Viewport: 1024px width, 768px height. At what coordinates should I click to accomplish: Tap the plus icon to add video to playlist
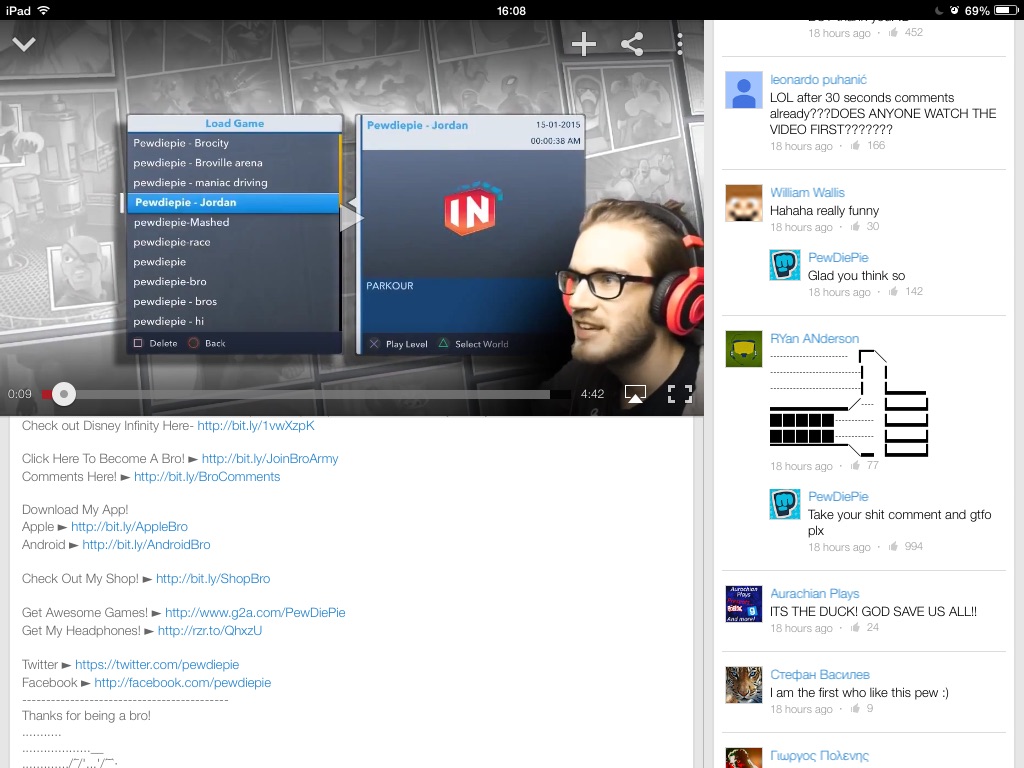[x=584, y=44]
